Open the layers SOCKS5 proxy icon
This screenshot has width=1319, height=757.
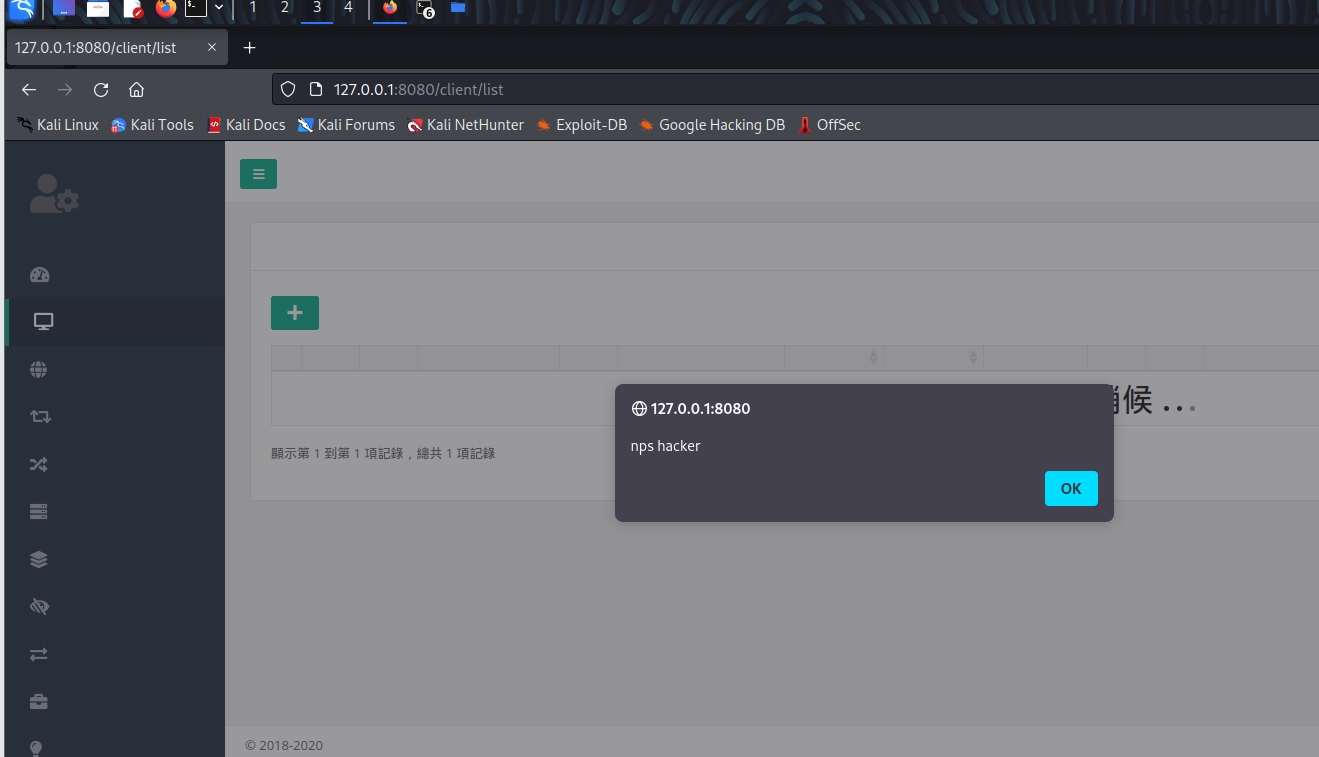pyautogui.click(x=39, y=560)
